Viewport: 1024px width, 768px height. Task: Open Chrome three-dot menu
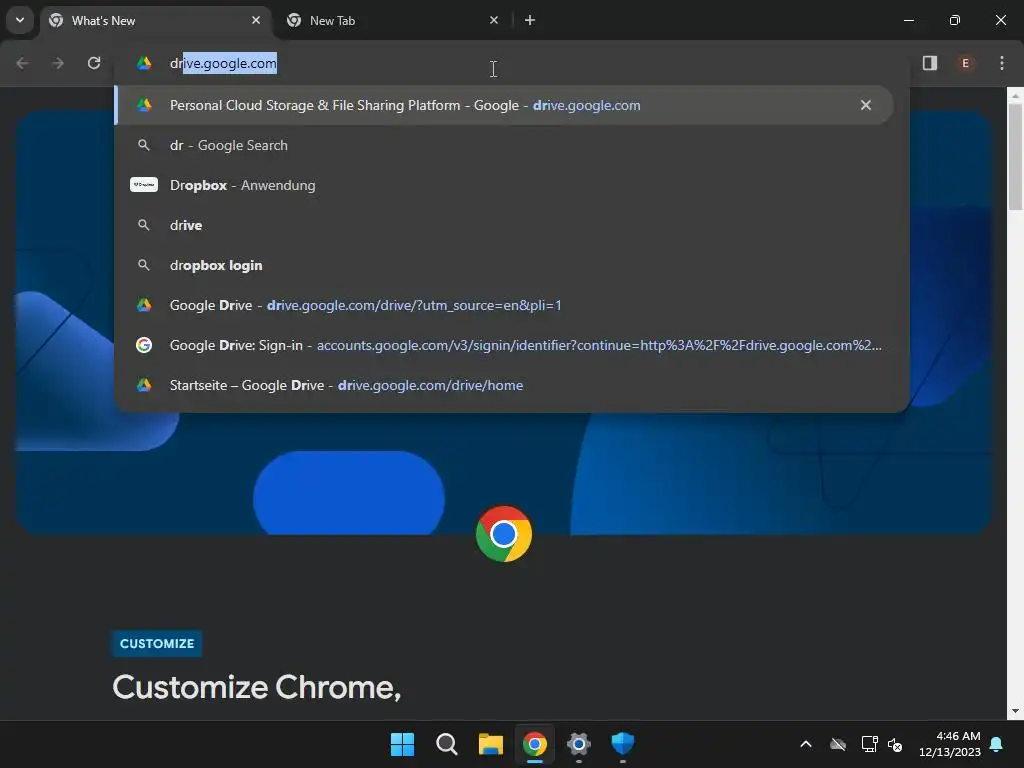[x=1002, y=63]
